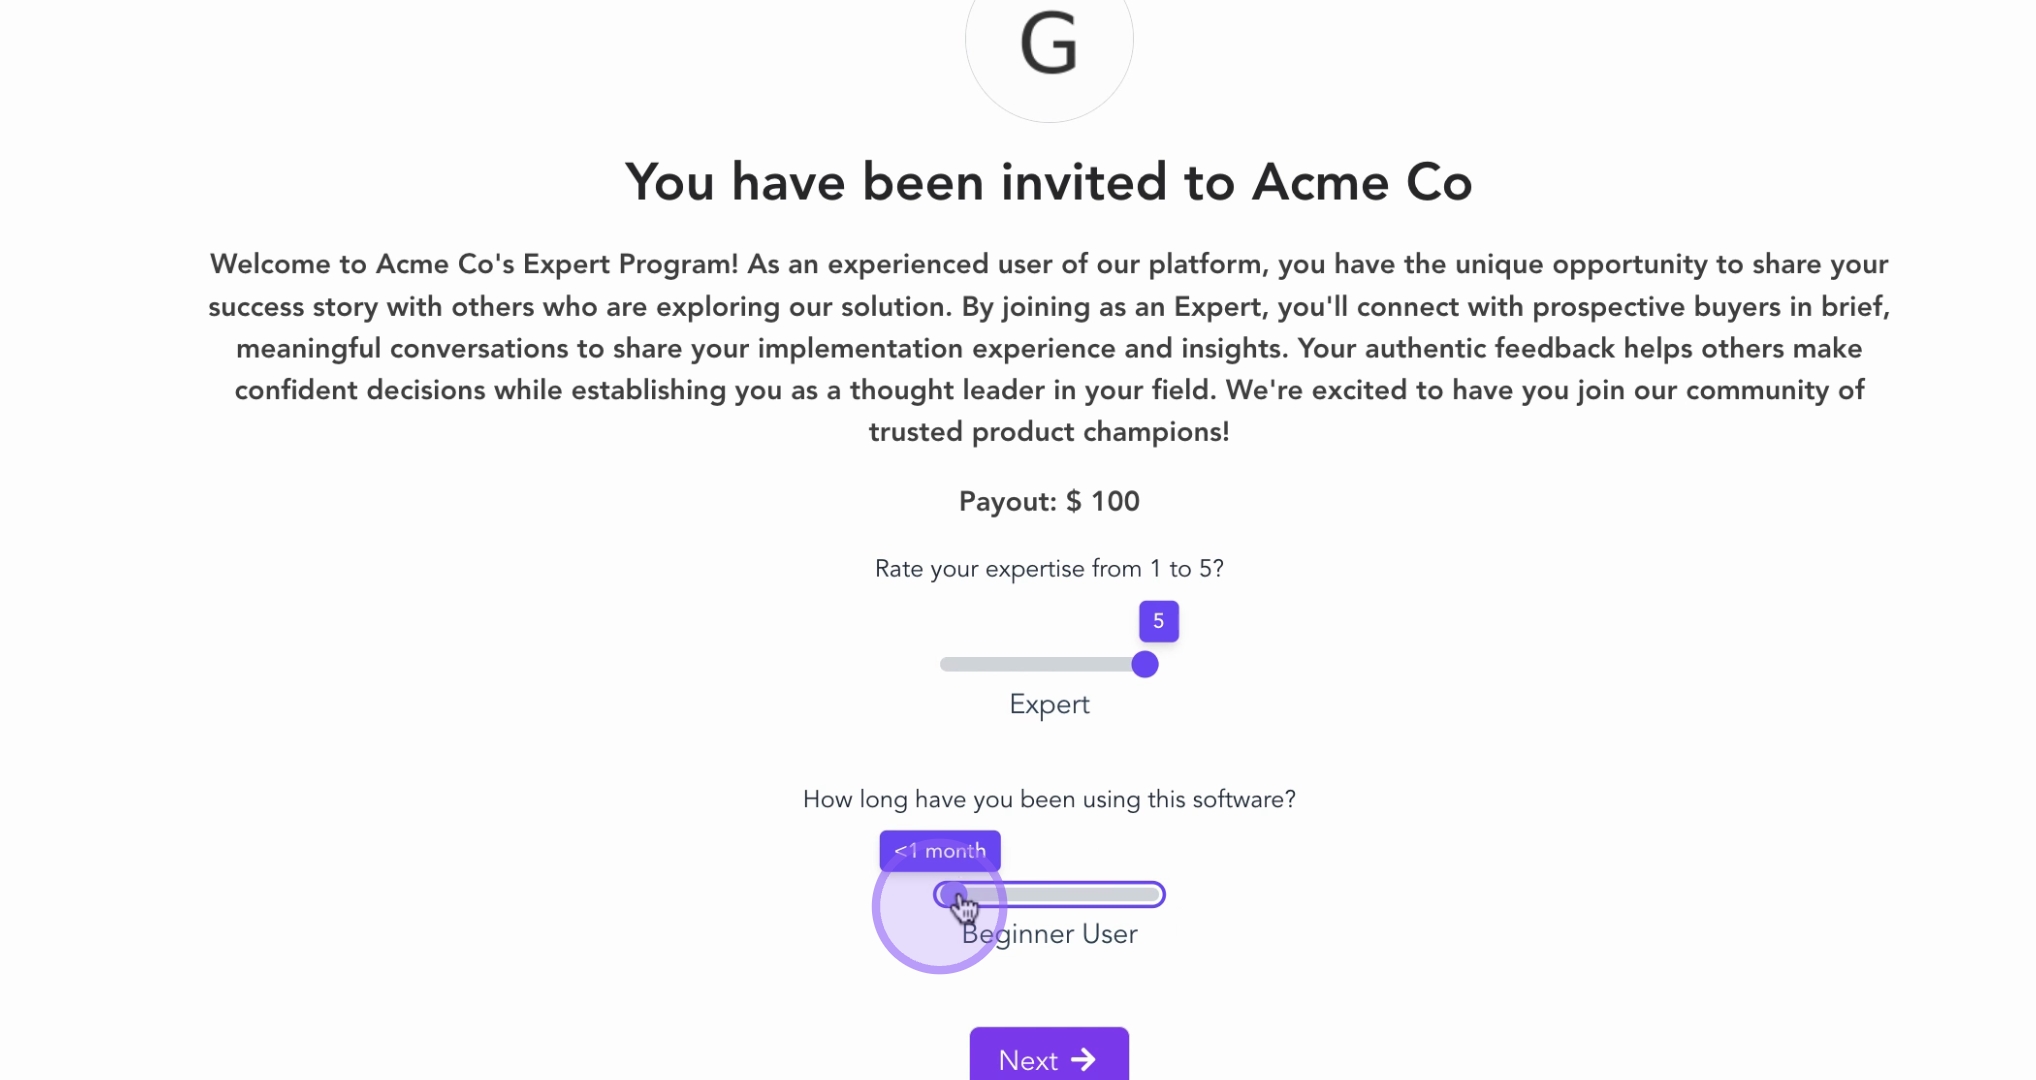Image resolution: width=2036 pixels, height=1080 pixels.
Task: Click the "trusted product champions!" line
Action: (x=1048, y=432)
